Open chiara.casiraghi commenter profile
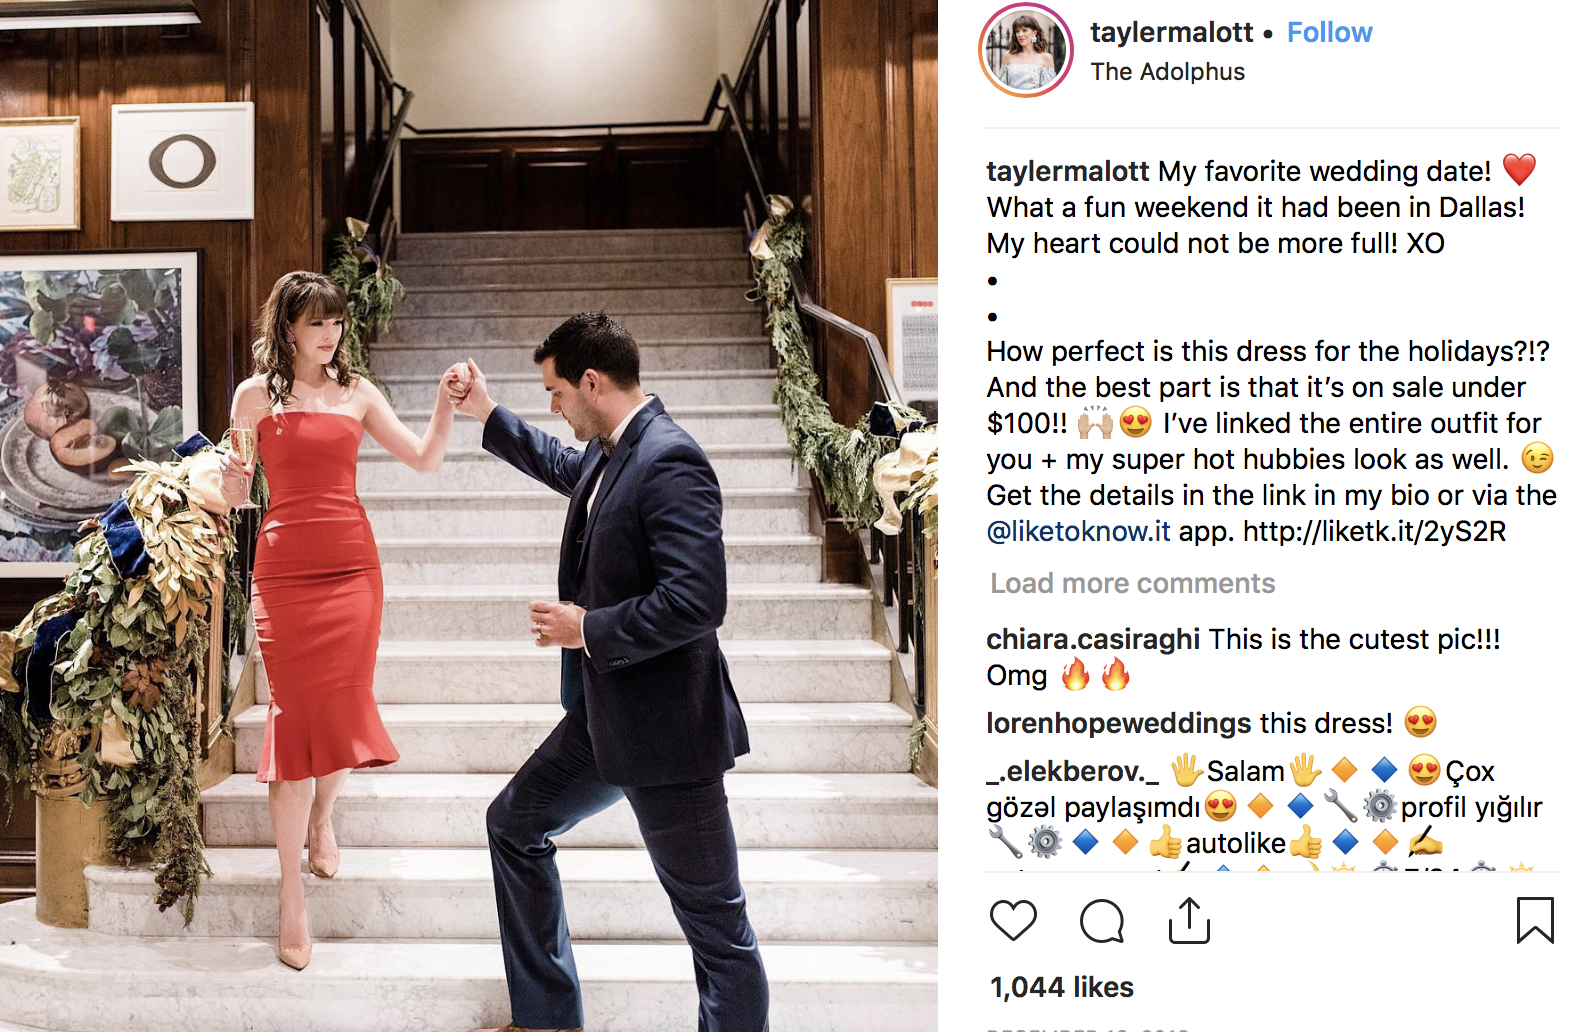 pyautogui.click(x=1092, y=639)
